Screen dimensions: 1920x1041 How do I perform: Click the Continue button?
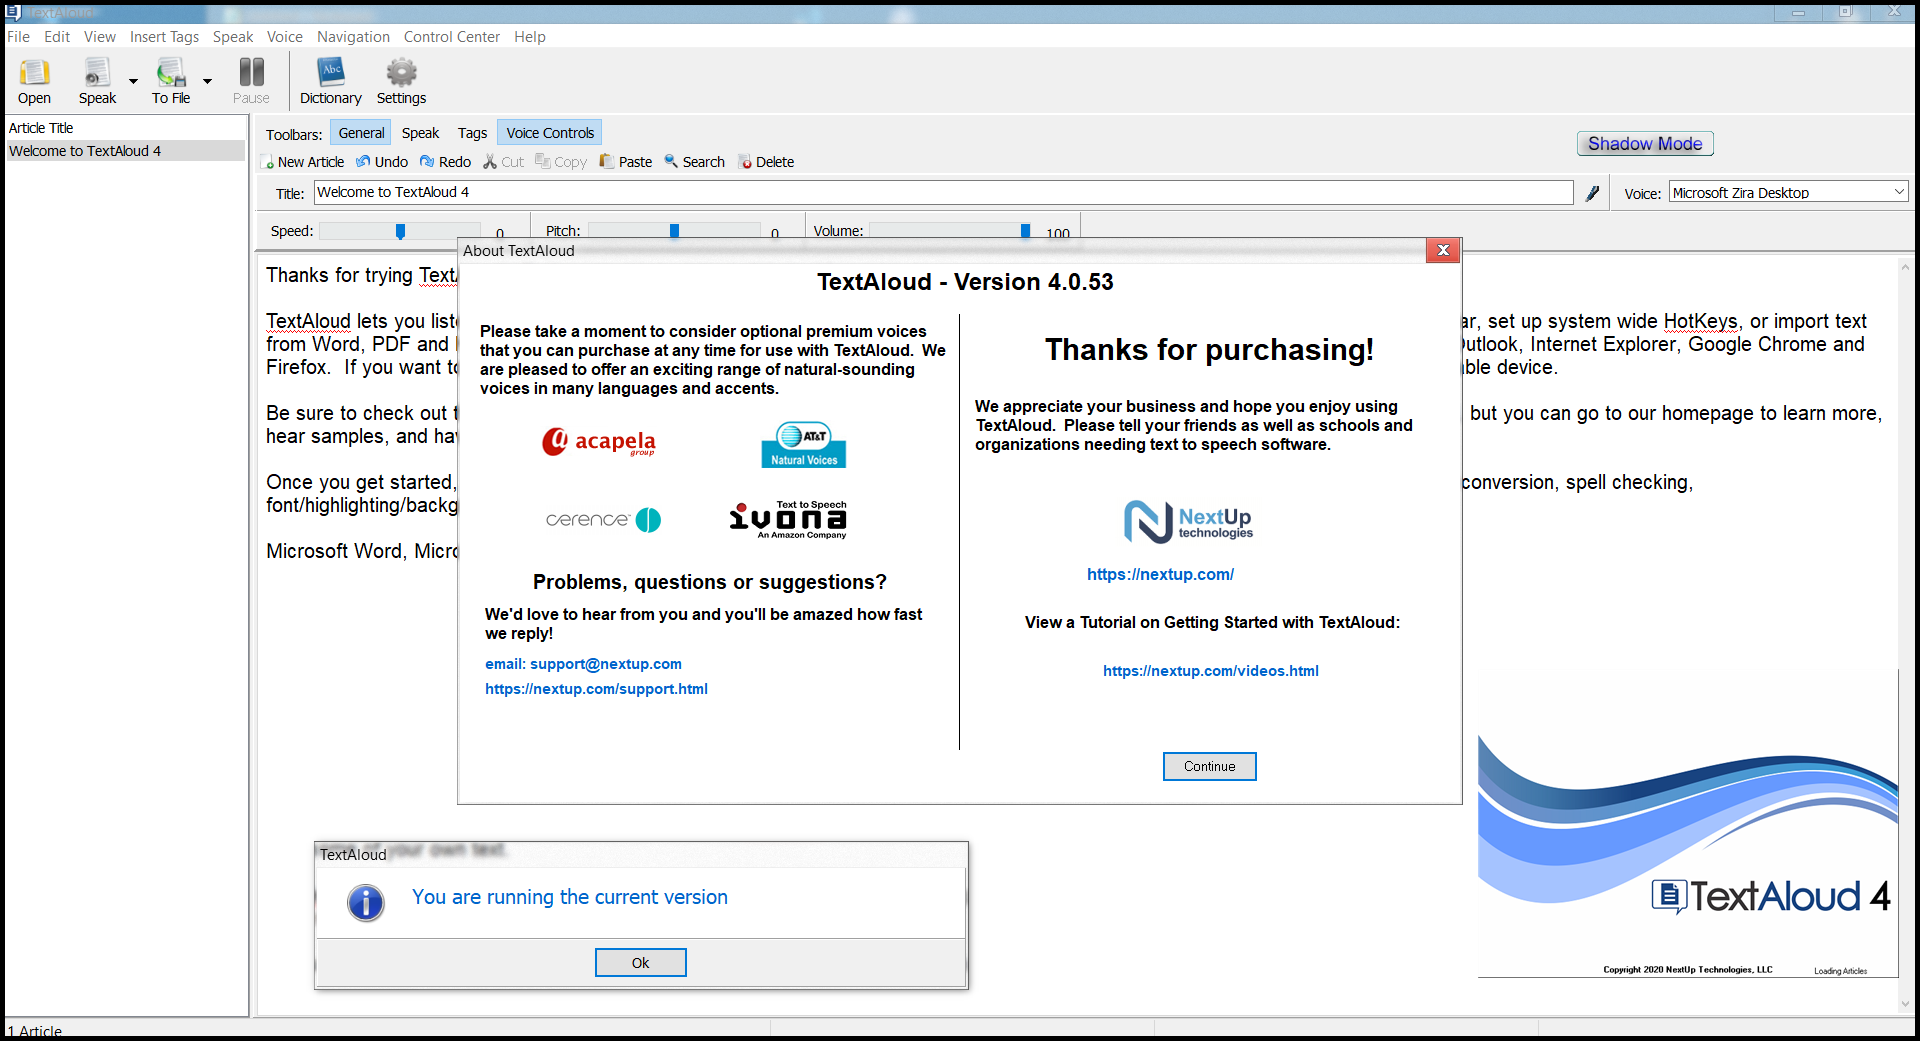(x=1209, y=766)
